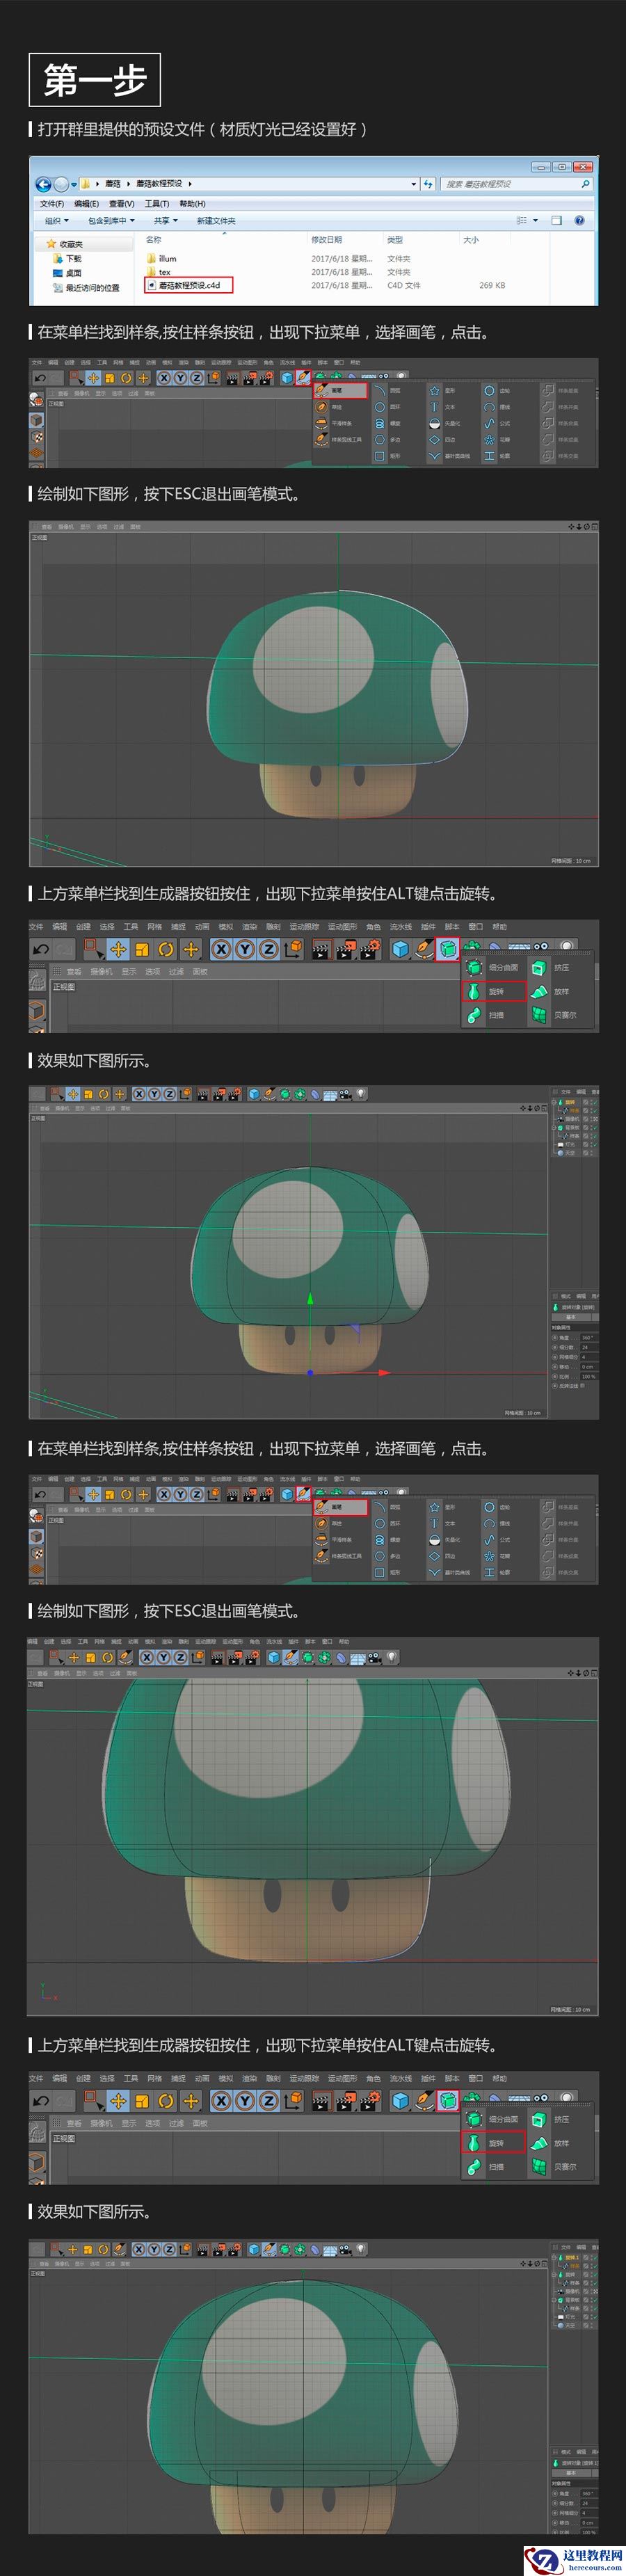626x2576 pixels.
Task: Click render view clapper in first generator-menu toolbar
Action: point(320,949)
